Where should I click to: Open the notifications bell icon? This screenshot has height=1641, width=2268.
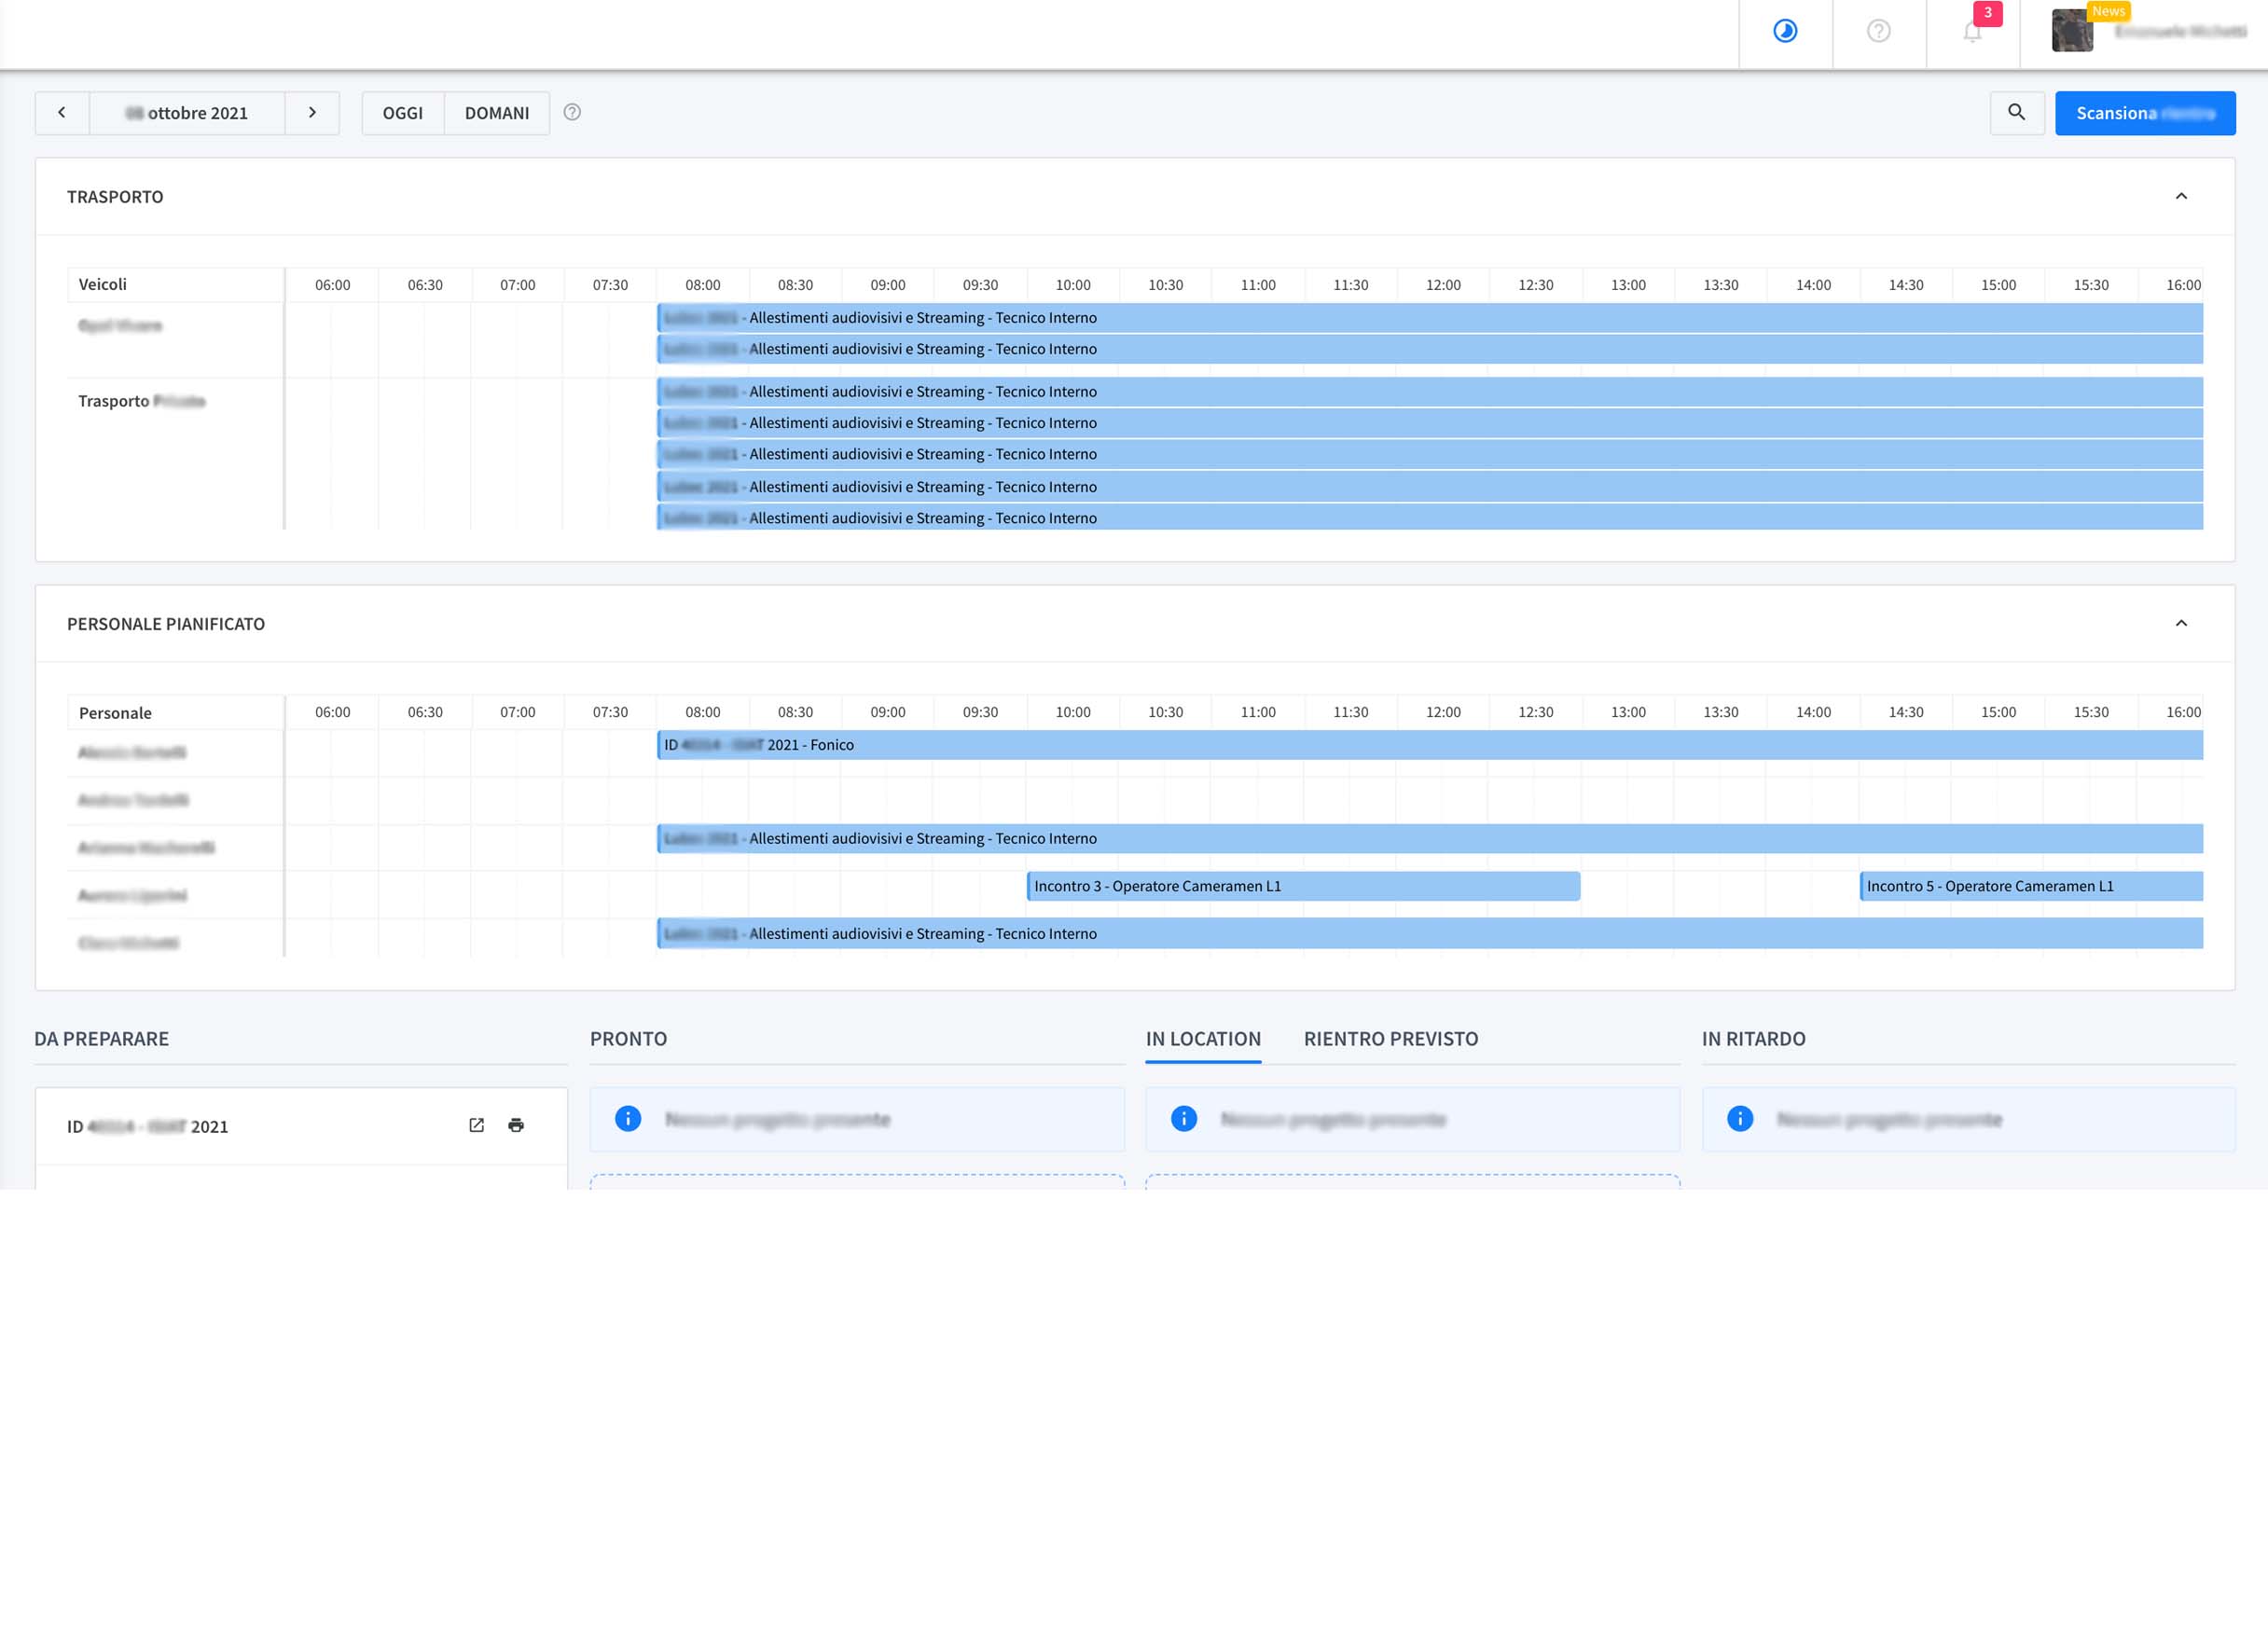tap(1971, 32)
